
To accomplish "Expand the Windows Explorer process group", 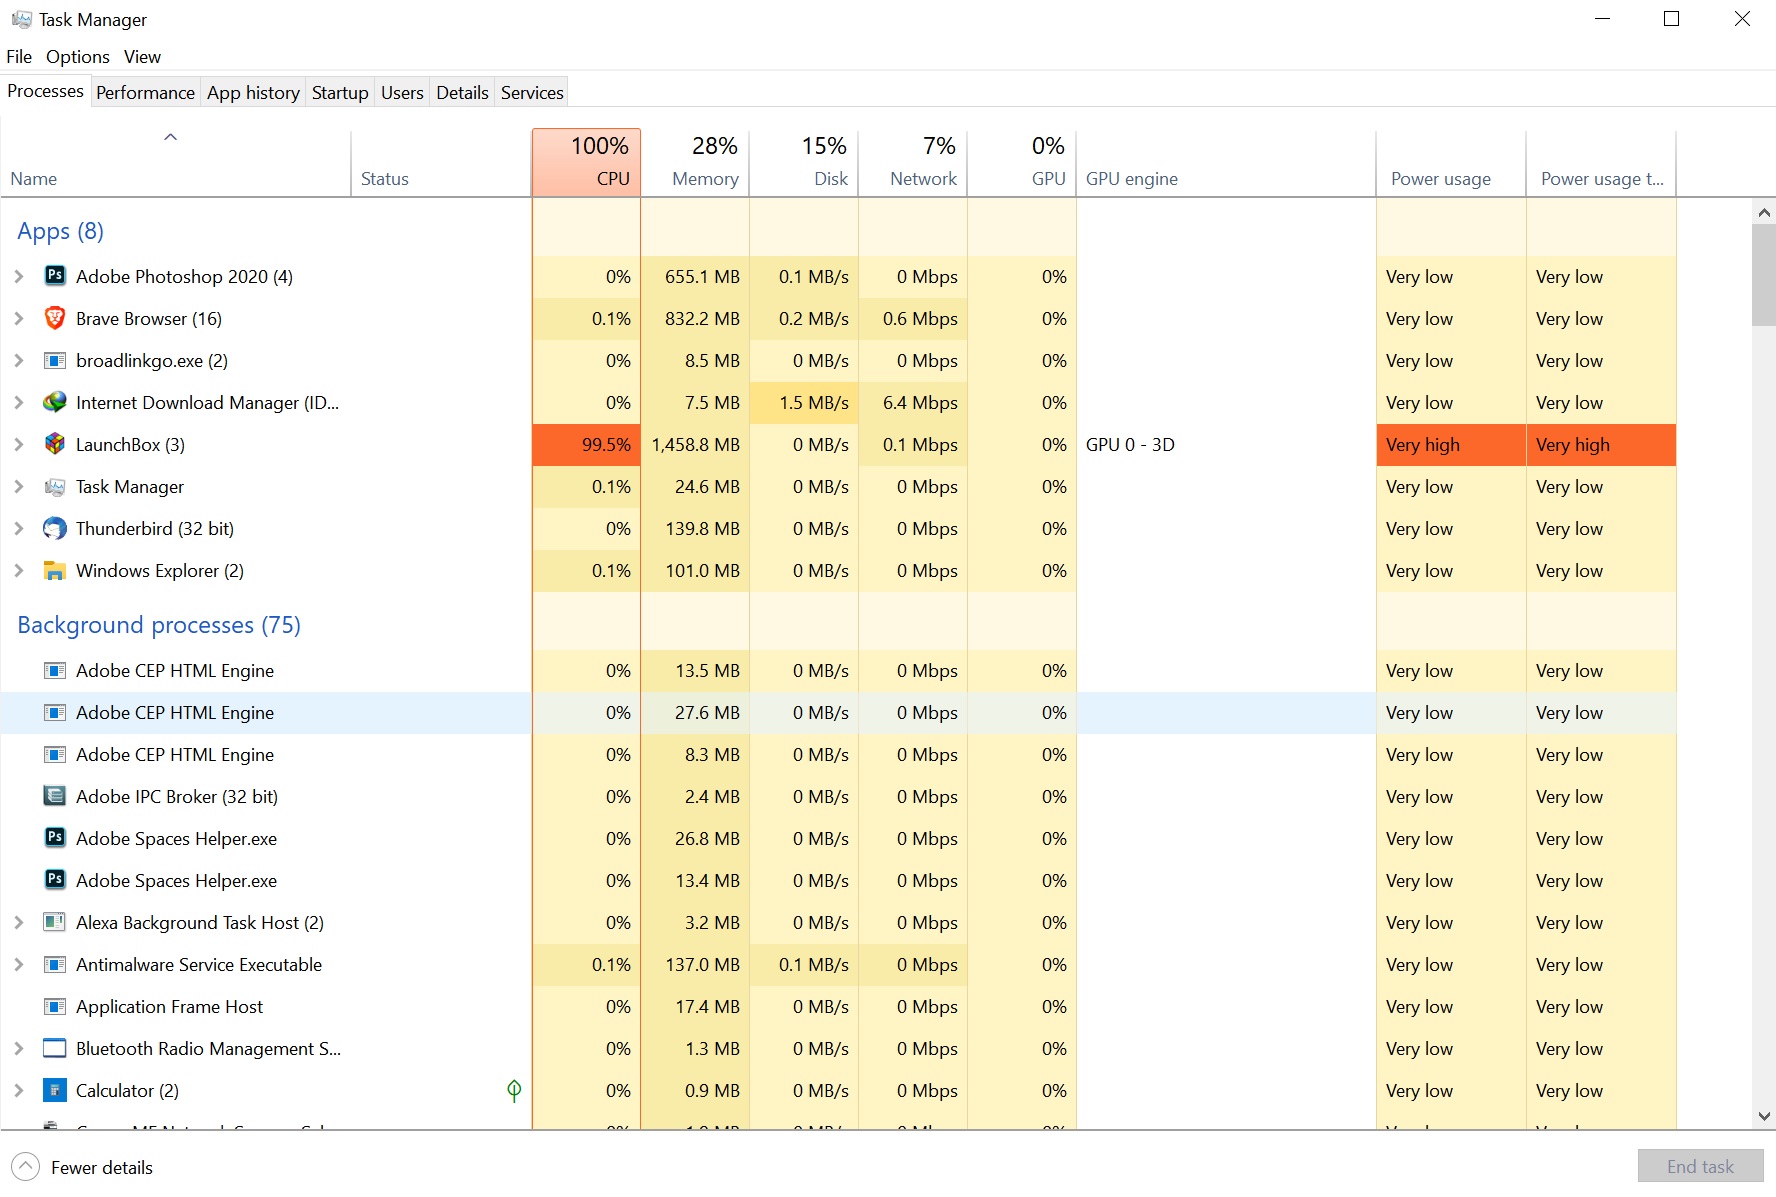I will (x=18, y=570).
